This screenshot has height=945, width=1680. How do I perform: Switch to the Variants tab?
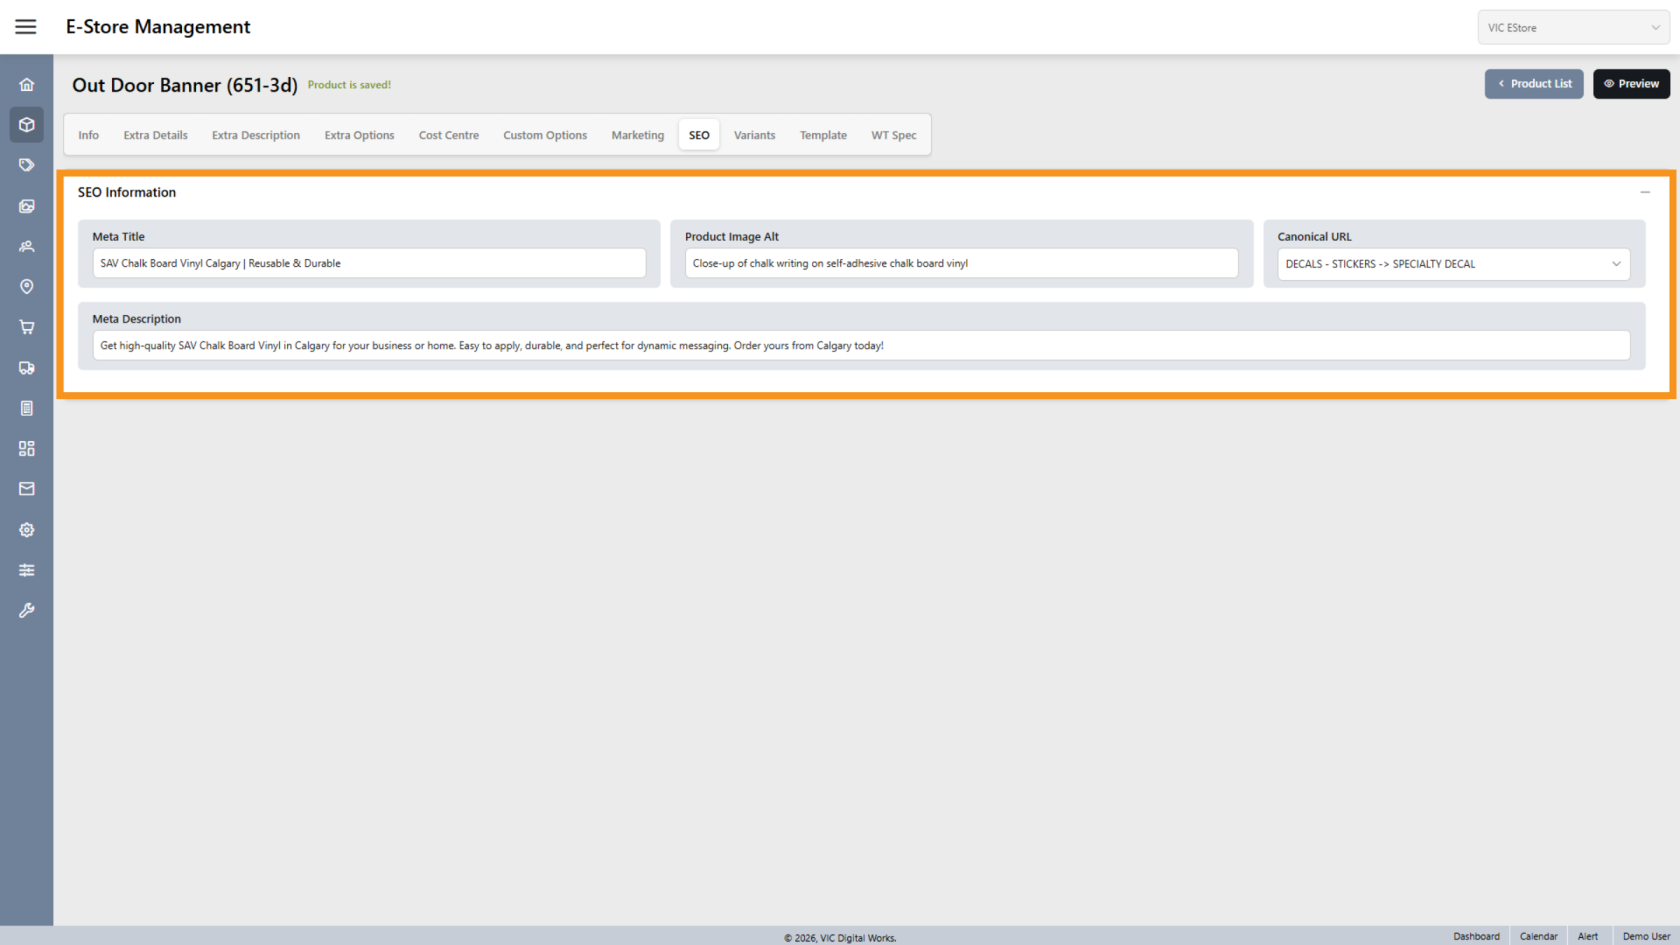coord(754,135)
